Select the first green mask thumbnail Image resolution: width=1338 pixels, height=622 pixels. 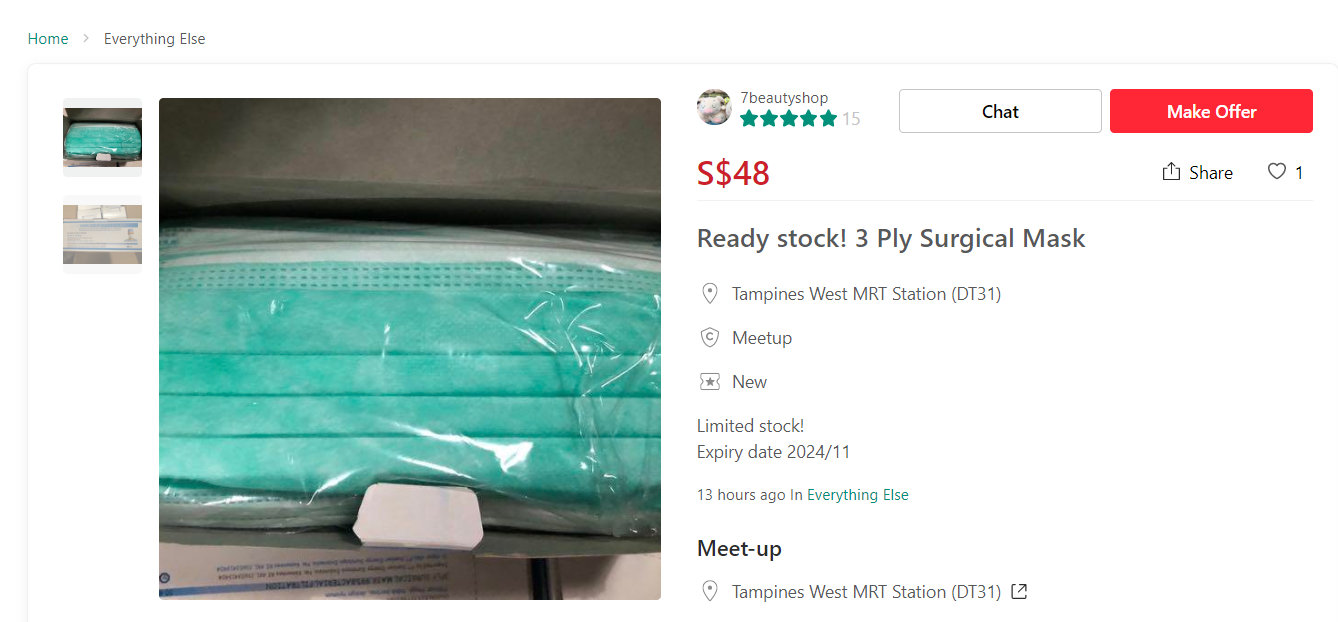tap(102, 137)
